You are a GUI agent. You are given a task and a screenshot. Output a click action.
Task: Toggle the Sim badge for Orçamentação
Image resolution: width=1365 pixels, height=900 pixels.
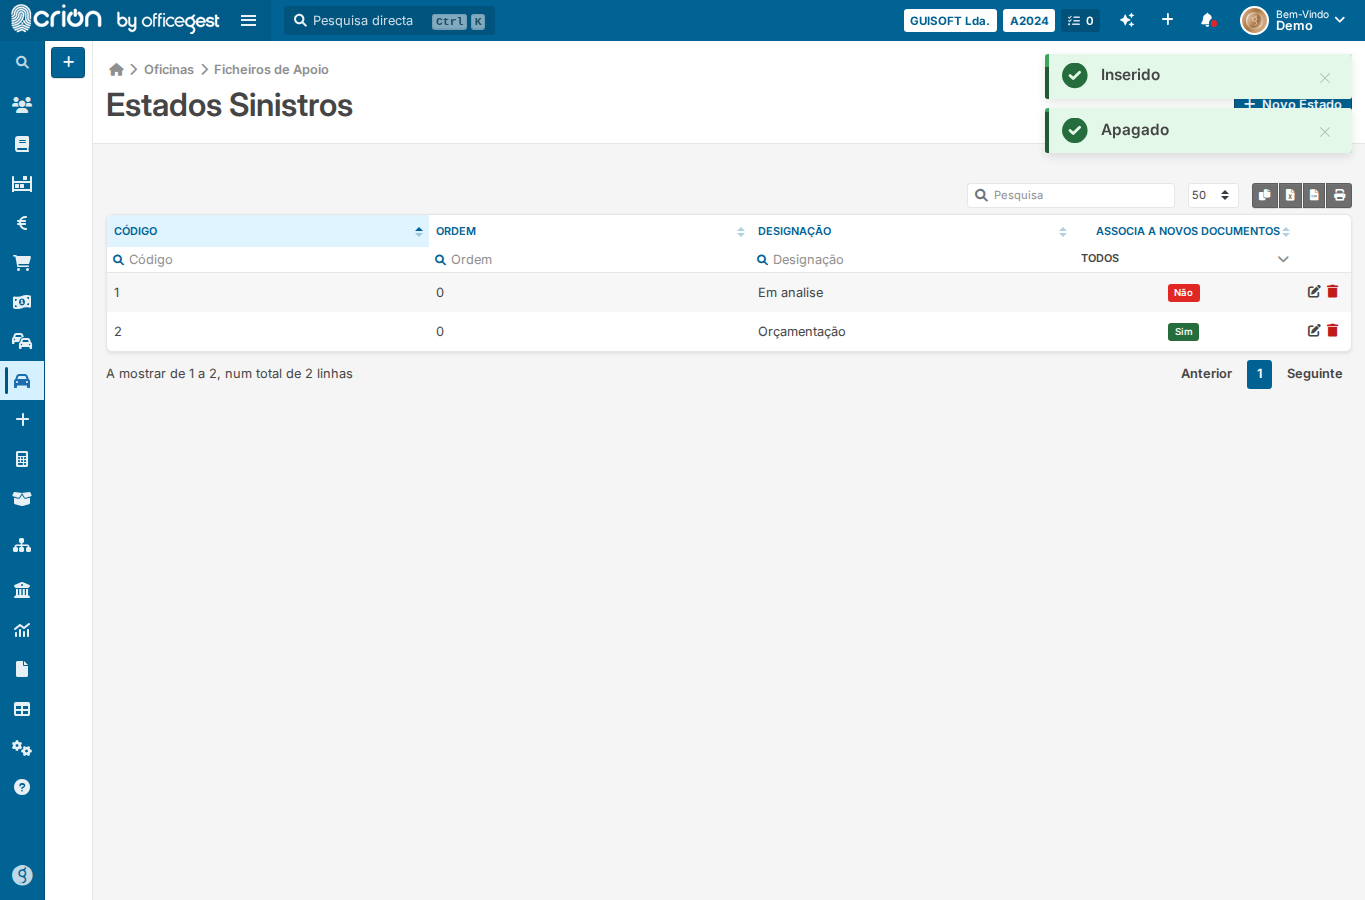coord(1183,332)
